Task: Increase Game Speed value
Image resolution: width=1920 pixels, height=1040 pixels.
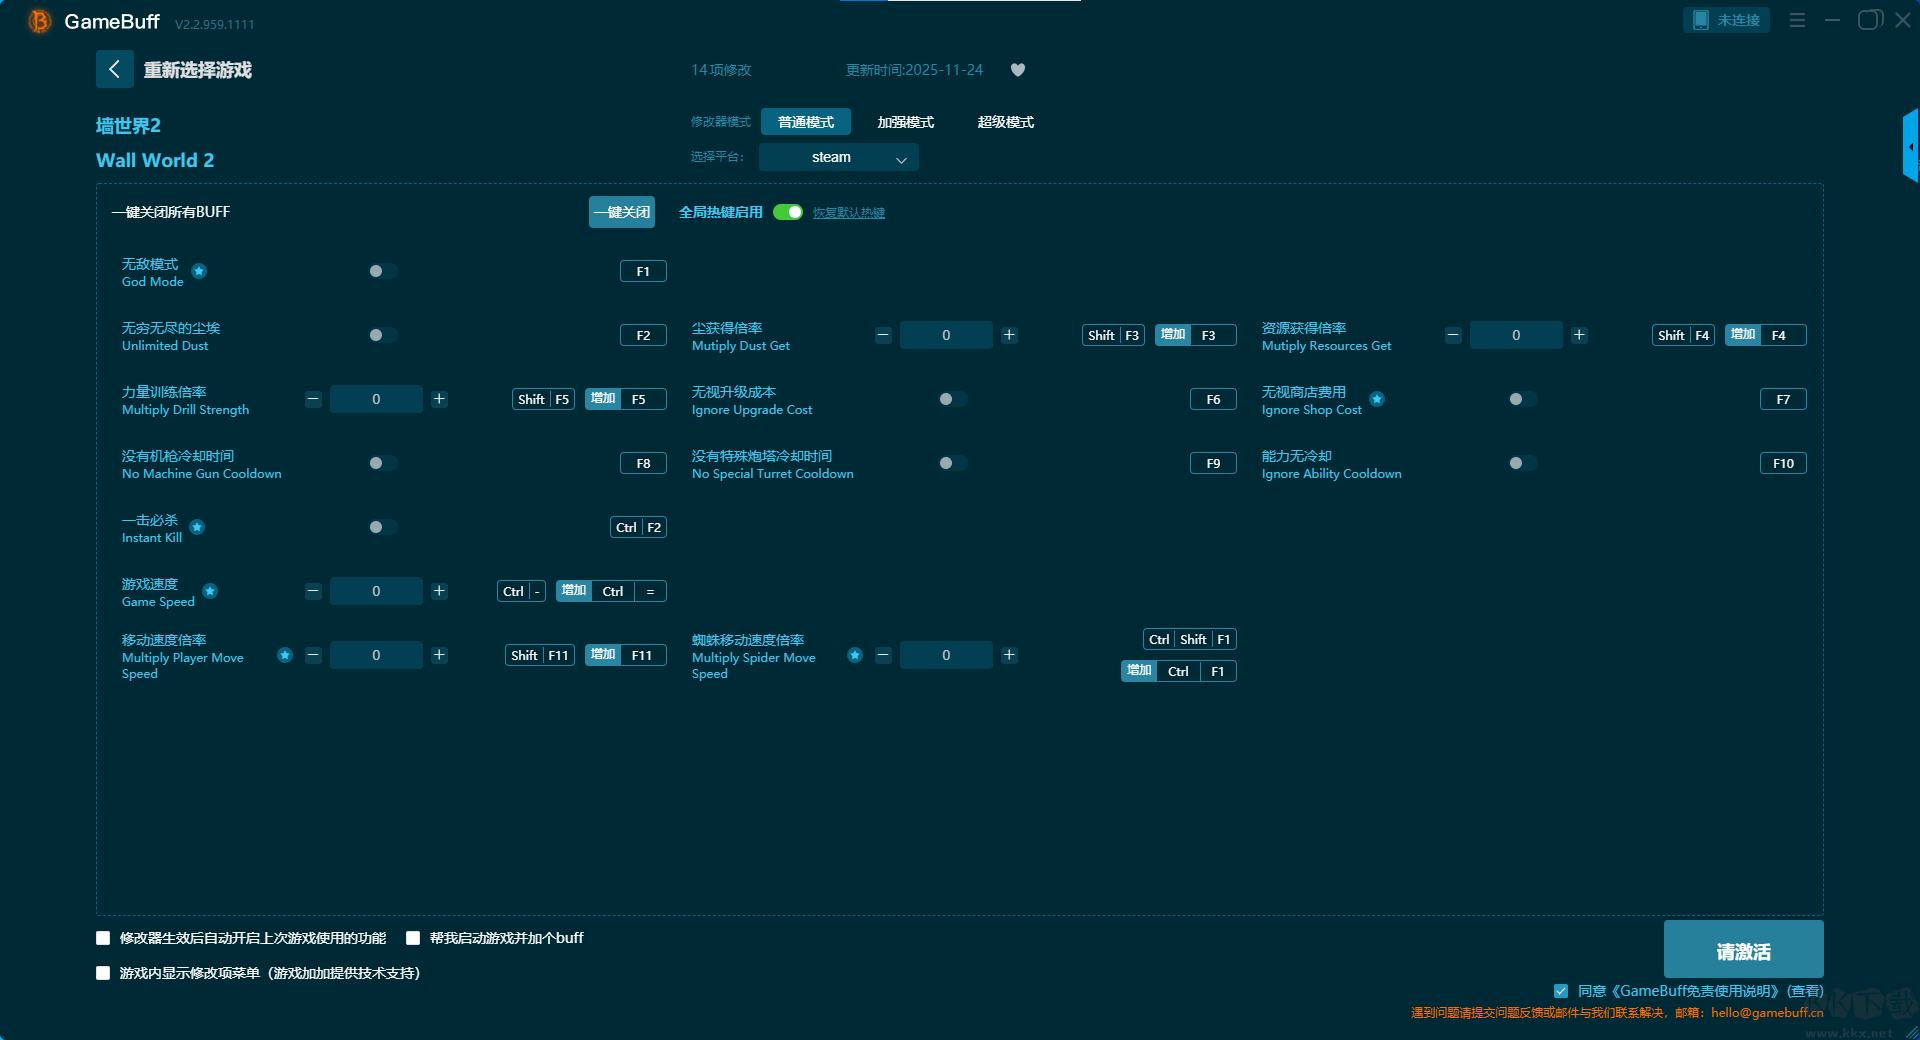Action: [439, 591]
